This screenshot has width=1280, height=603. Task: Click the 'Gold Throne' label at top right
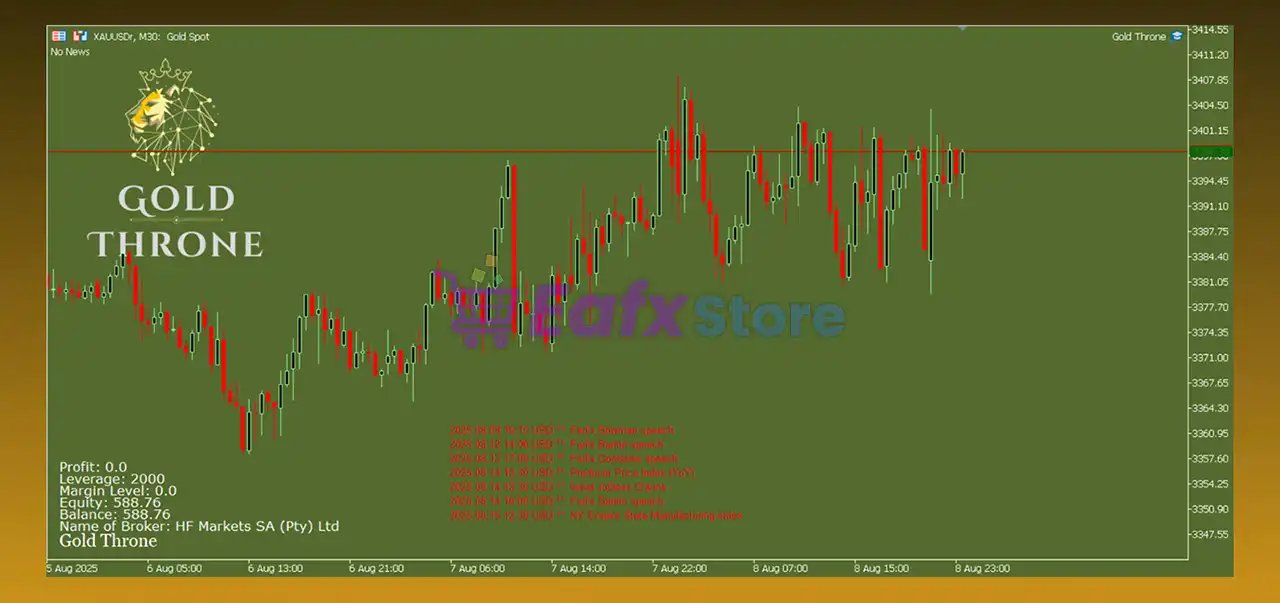point(1139,37)
